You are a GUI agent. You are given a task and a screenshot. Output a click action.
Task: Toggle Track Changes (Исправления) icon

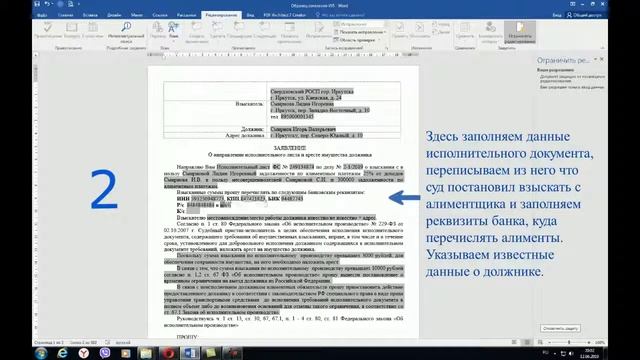tap(319, 31)
